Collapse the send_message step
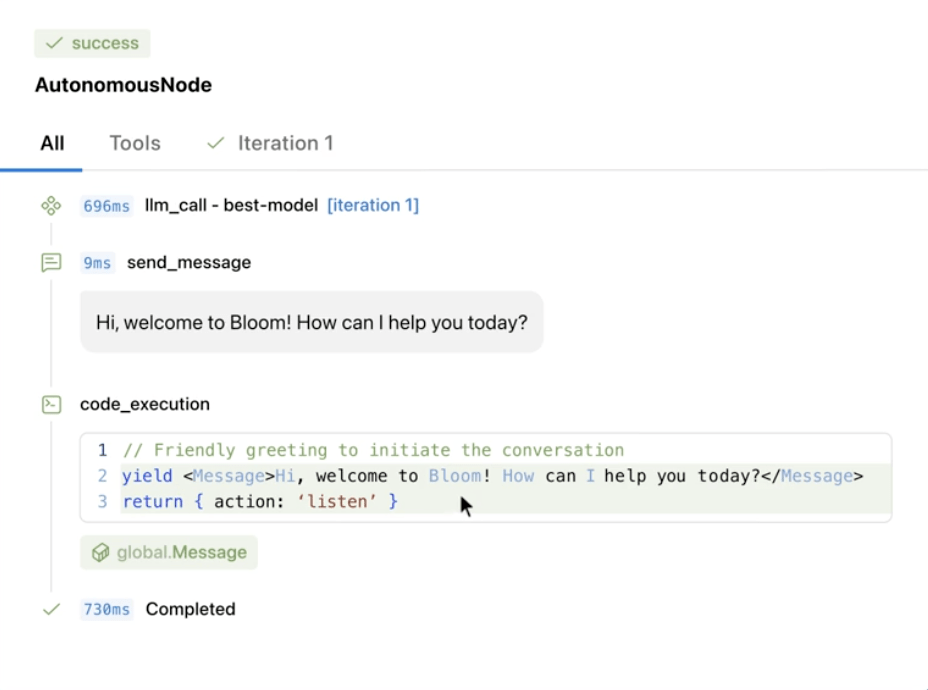 click(x=188, y=263)
